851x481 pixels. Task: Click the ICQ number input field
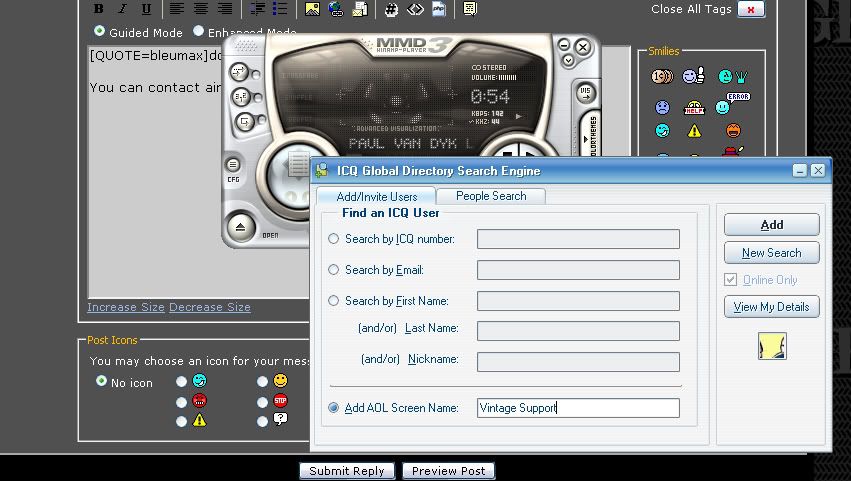click(x=578, y=239)
